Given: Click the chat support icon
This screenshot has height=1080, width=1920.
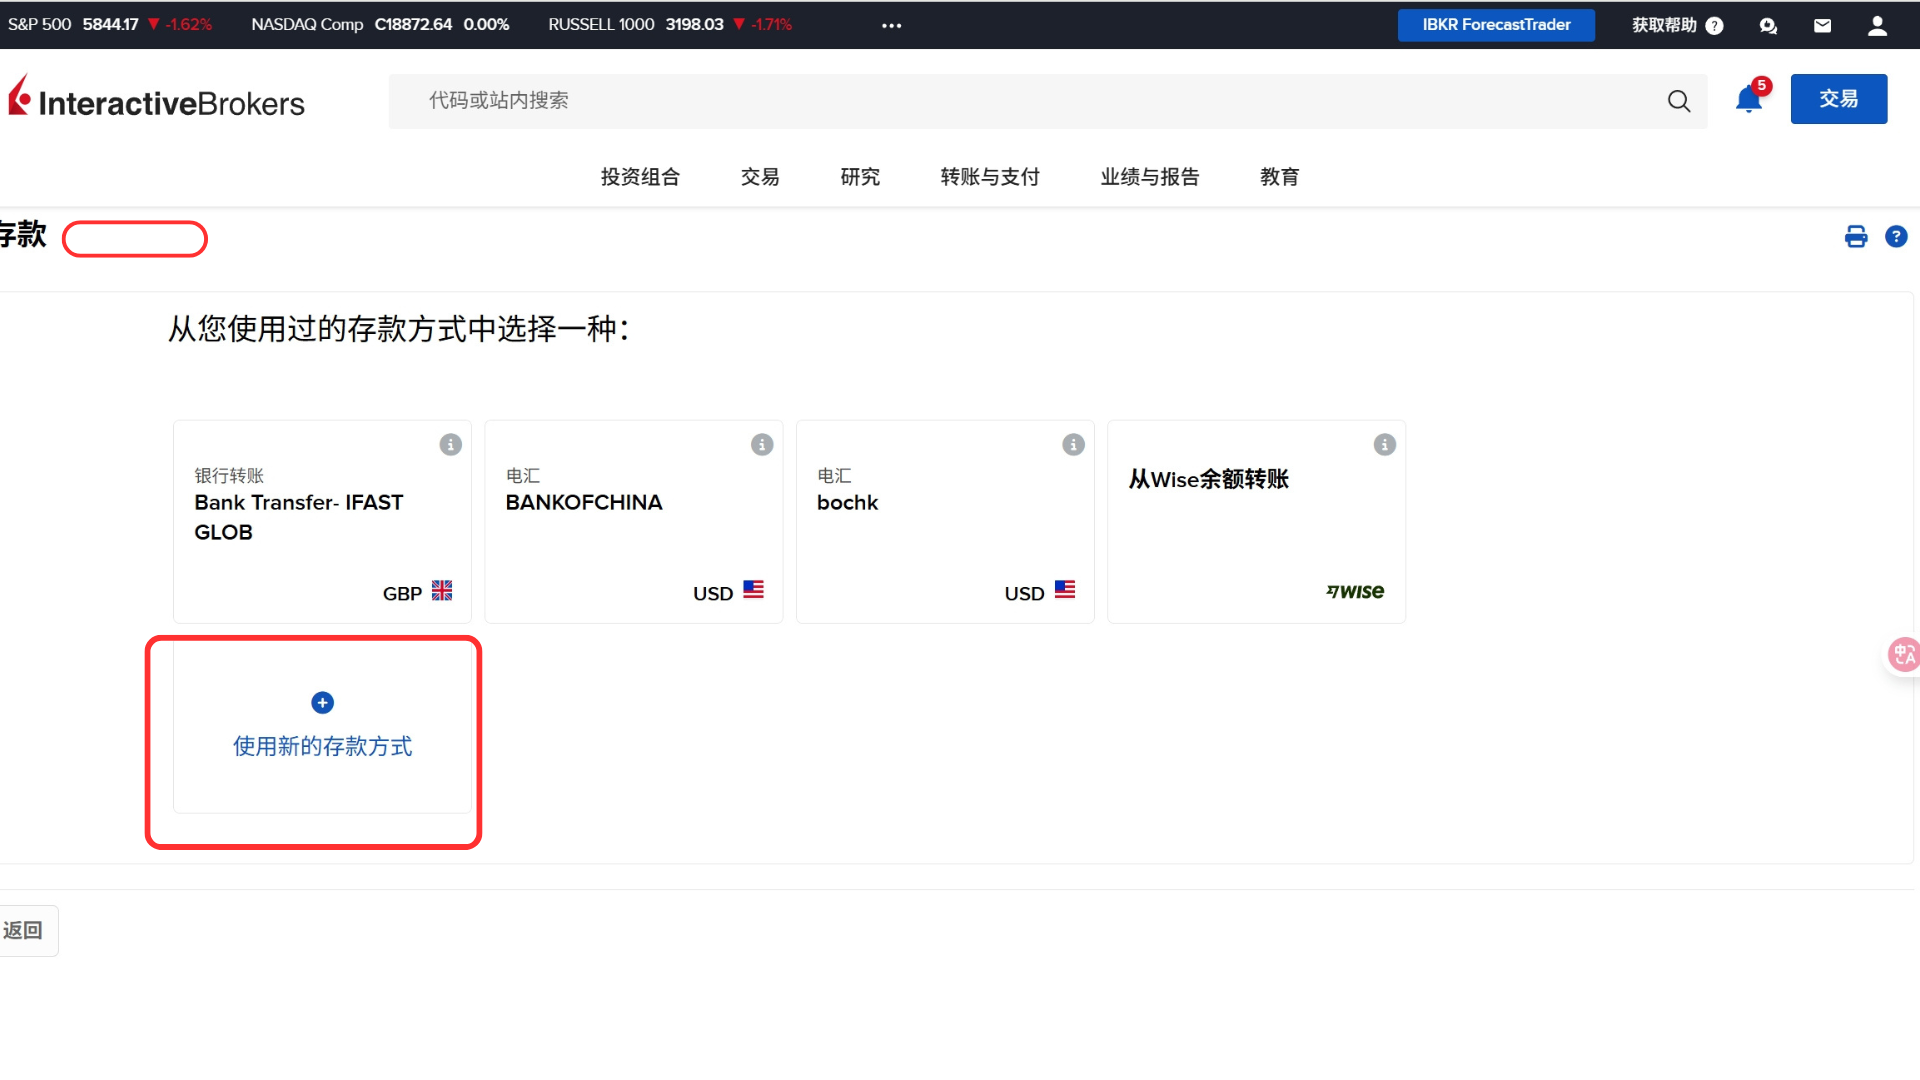Looking at the screenshot, I should (x=1768, y=26).
